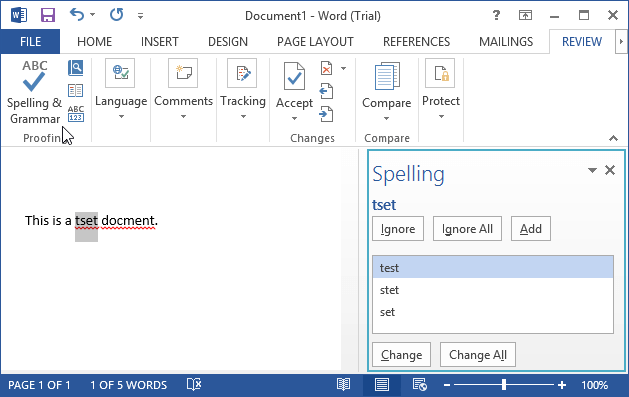This screenshot has width=629, height=397.
Task: Click the Accept change checkmark icon
Action: pyautogui.click(x=294, y=76)
